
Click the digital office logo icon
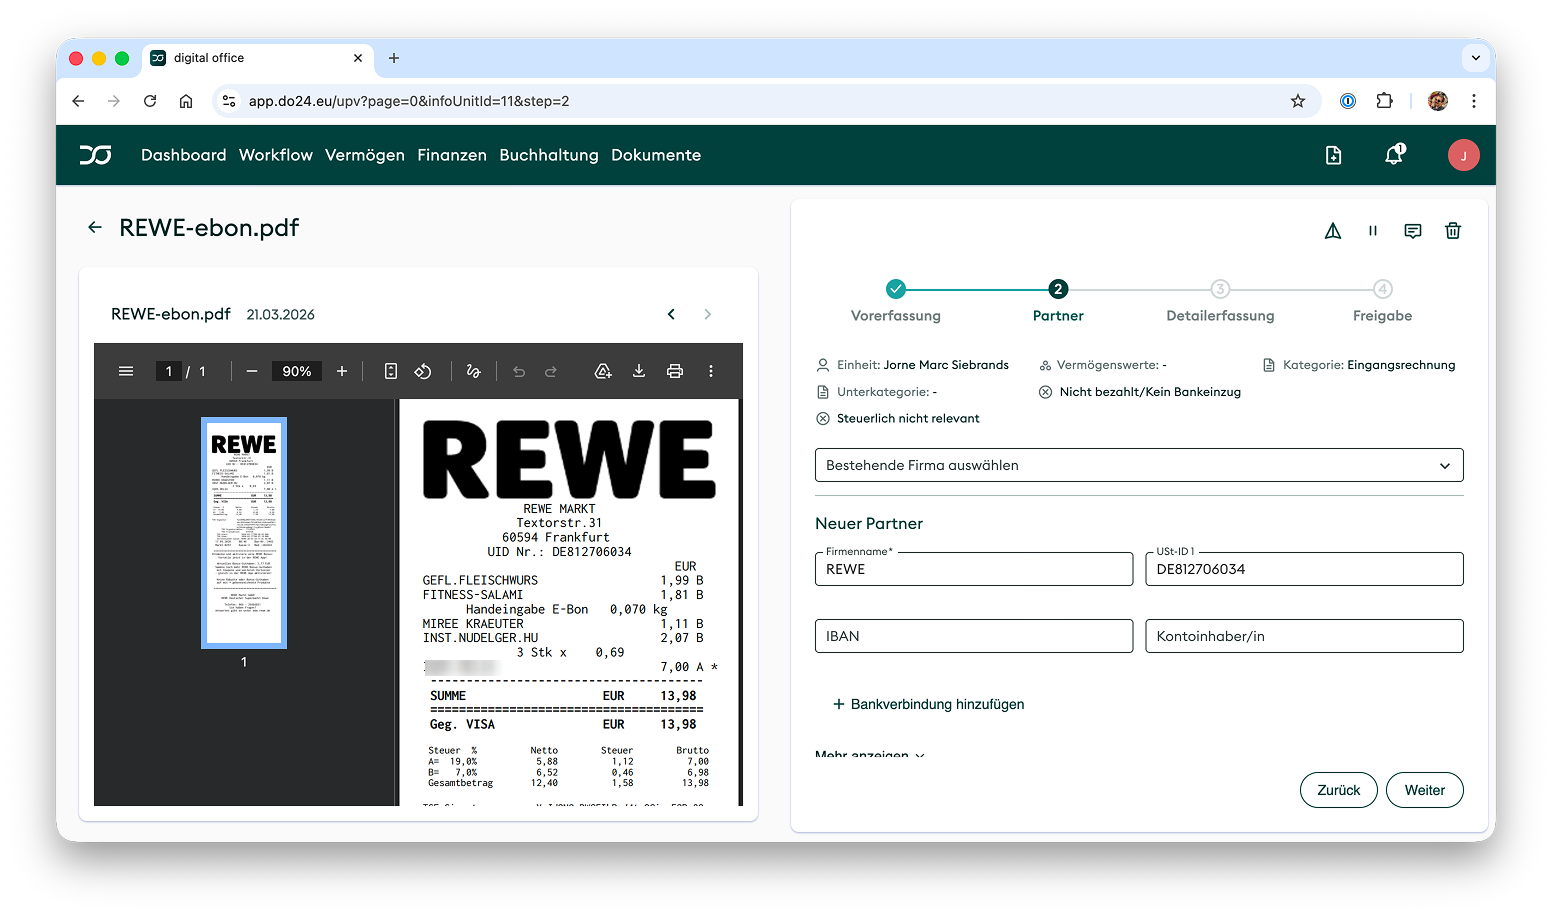(x=96, y=155)
